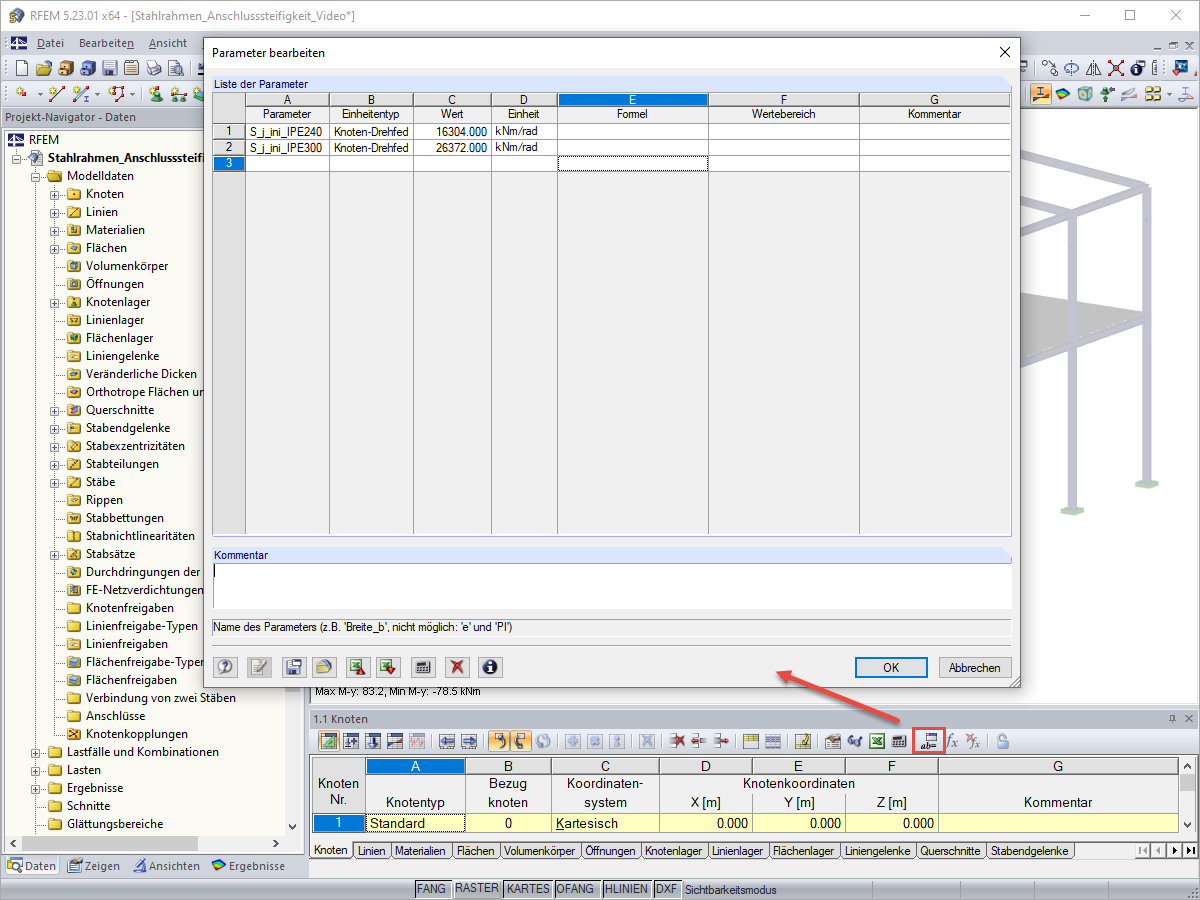The image size is (1200, 900).
Task: Open dropdown arrow next to new node tool
Action: [39, 94]
